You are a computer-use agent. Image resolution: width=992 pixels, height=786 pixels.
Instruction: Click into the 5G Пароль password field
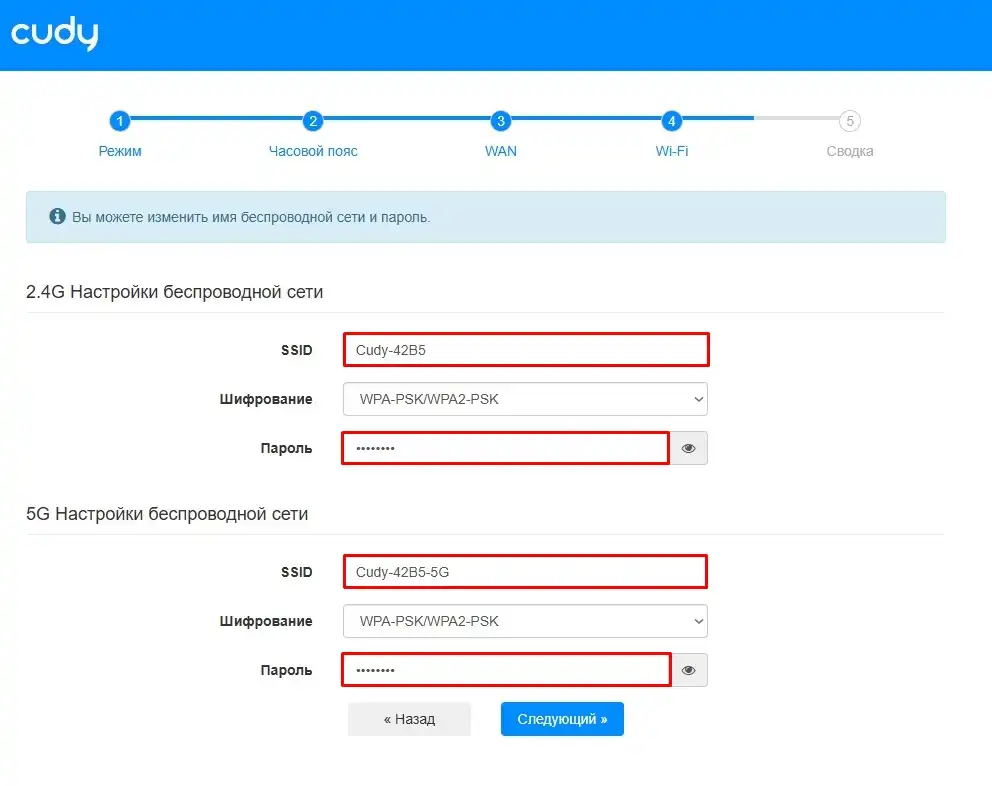[505, 671]
